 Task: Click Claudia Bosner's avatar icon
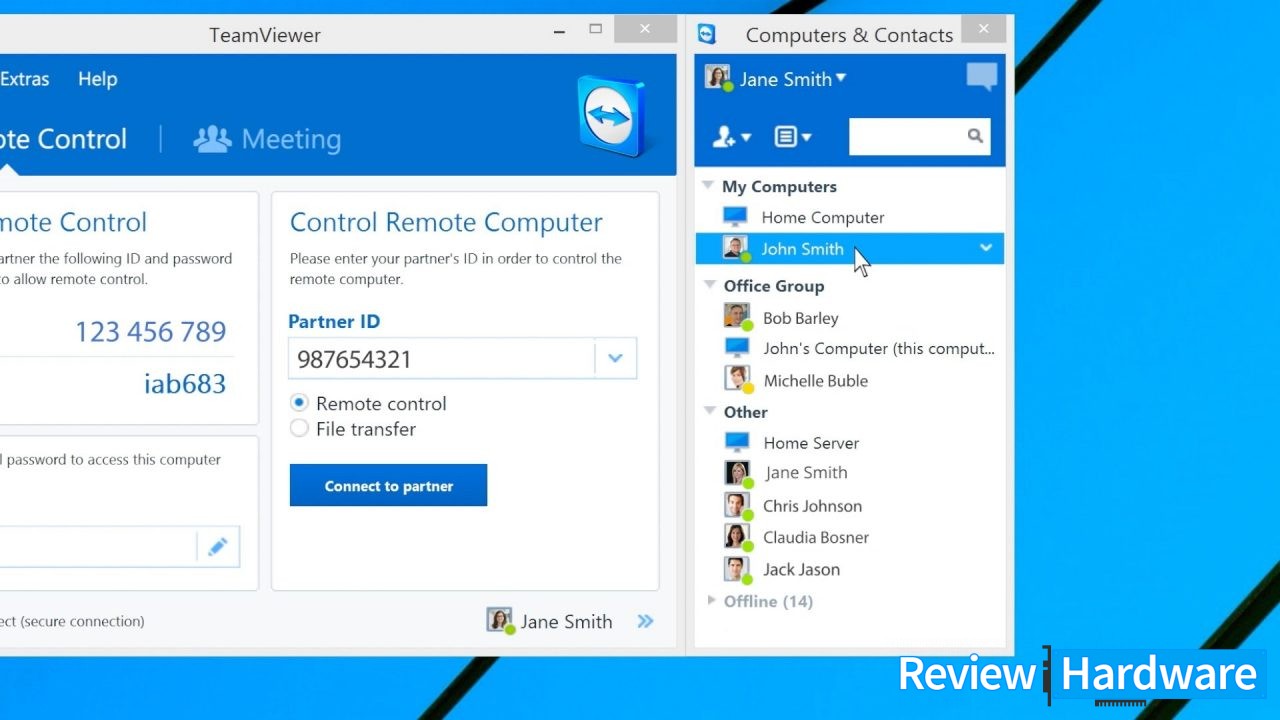coord(738,537)
